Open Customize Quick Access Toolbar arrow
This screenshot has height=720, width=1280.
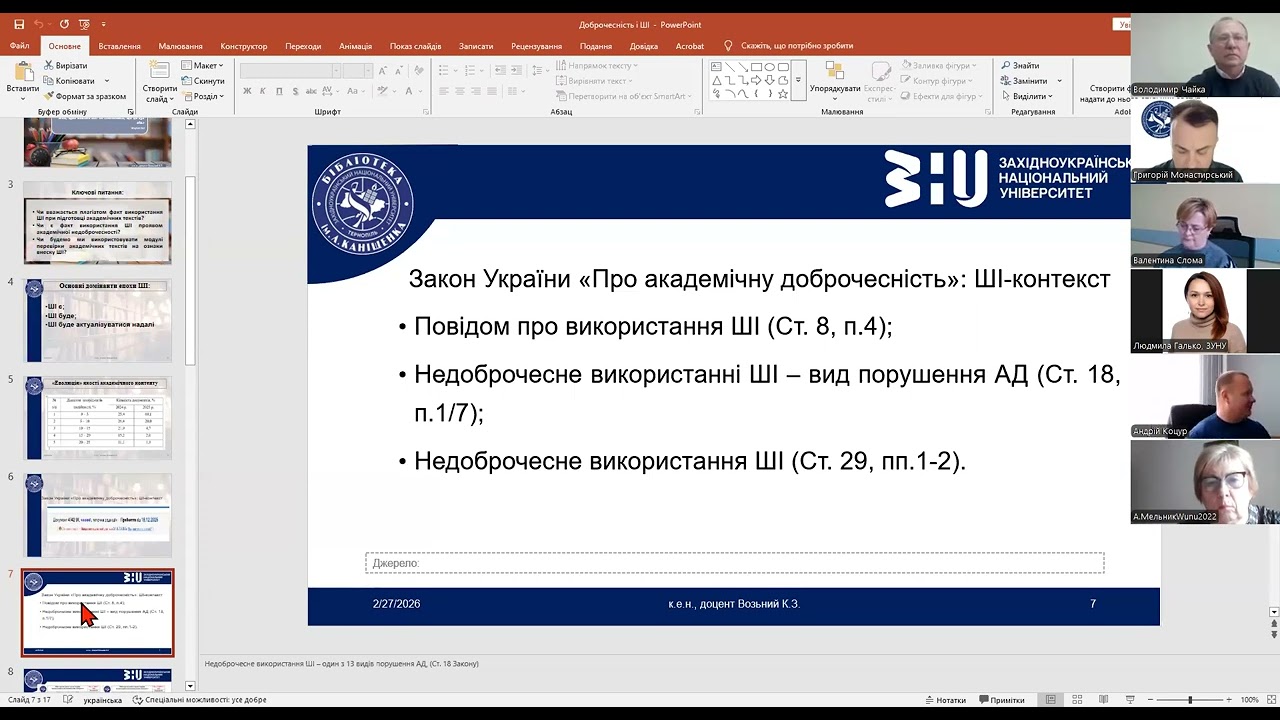tap(103, 24)
